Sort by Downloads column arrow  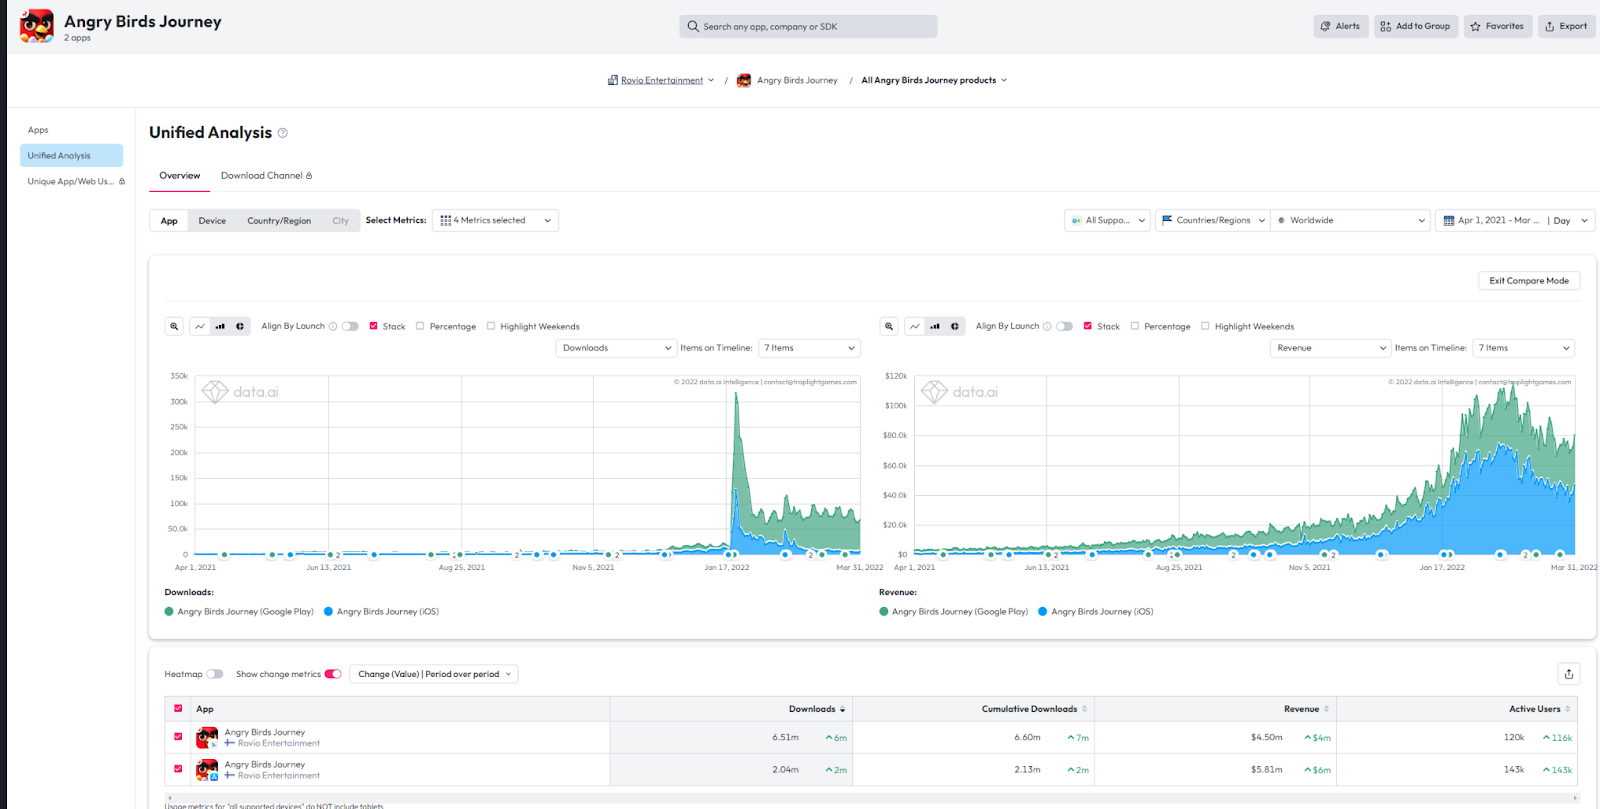point(842,709)
